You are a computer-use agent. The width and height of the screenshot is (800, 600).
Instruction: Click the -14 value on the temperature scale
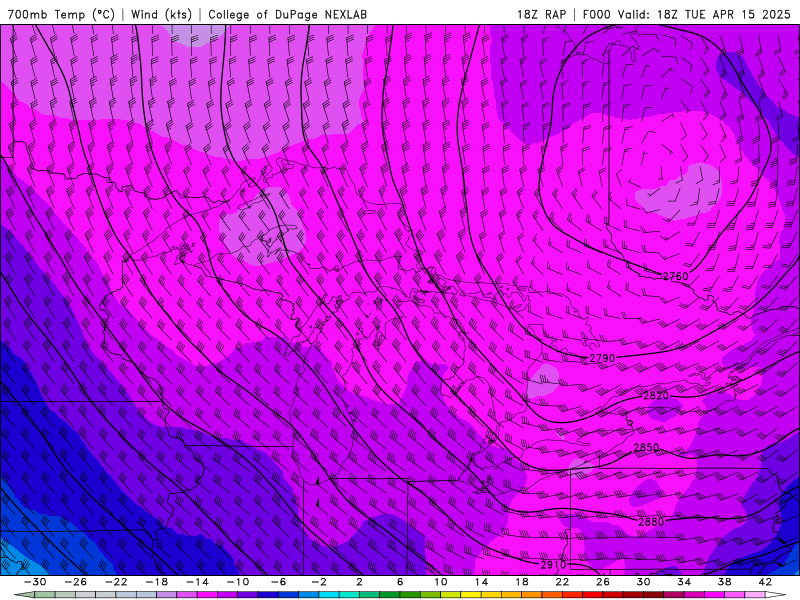coord(197,582)
